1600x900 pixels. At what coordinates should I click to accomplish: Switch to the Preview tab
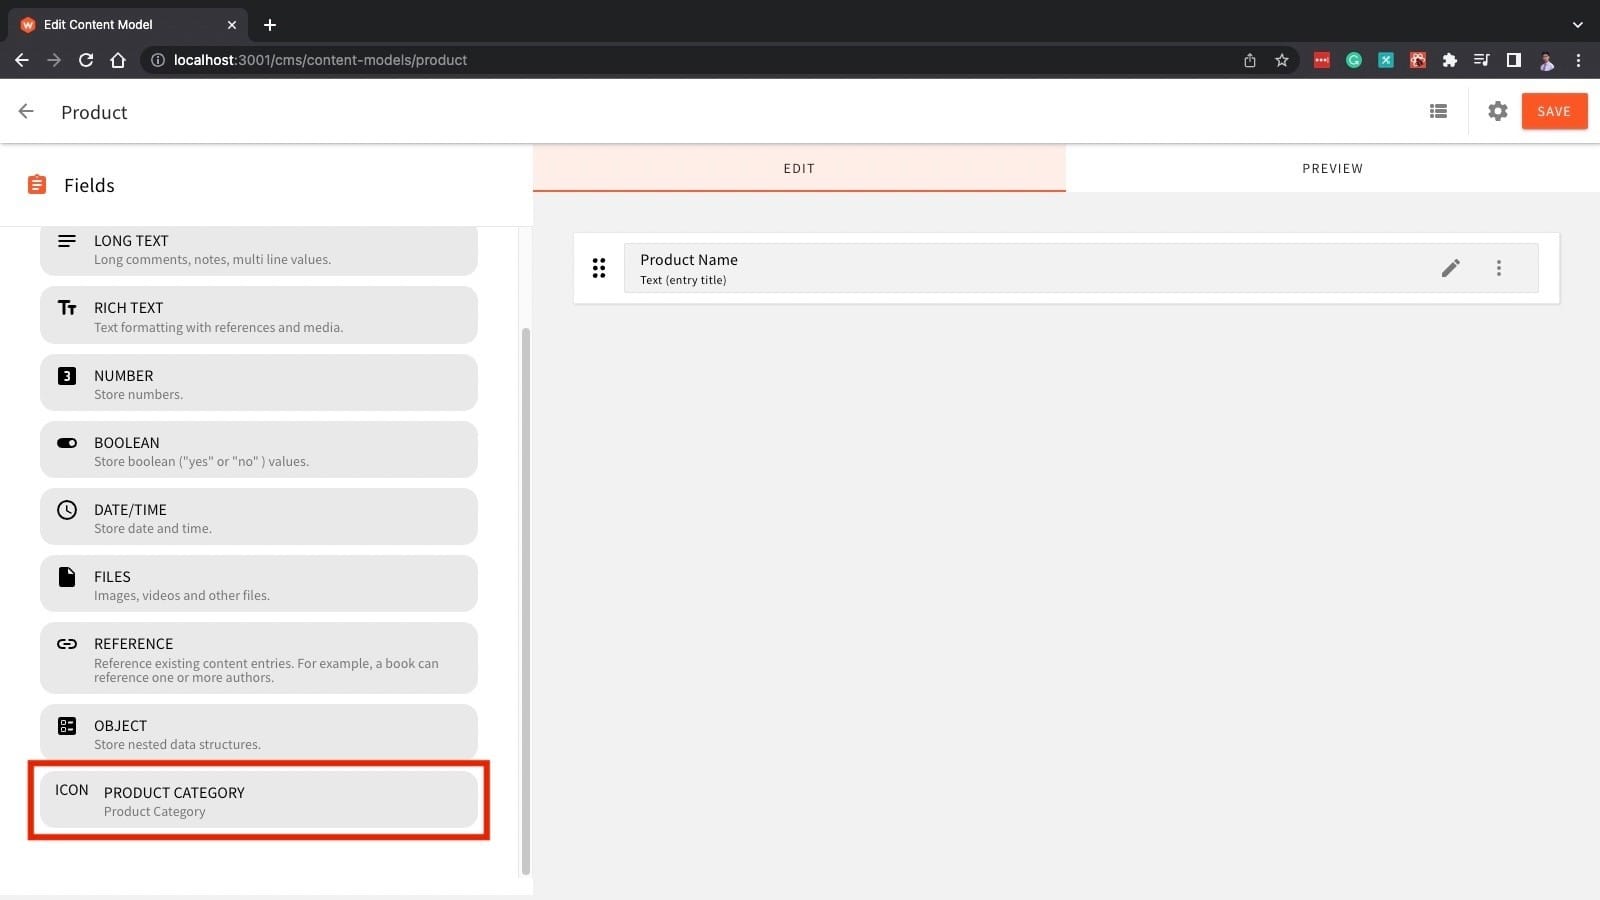tap(1332, 168)
